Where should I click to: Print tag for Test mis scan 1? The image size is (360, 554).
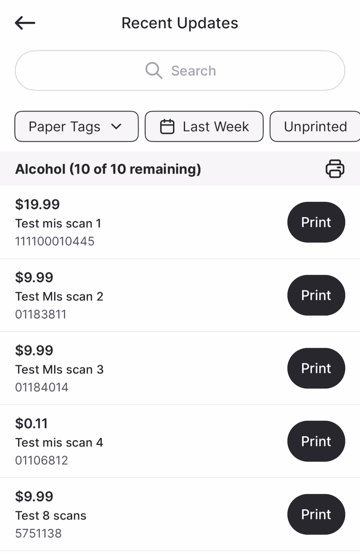pos(316,222)
